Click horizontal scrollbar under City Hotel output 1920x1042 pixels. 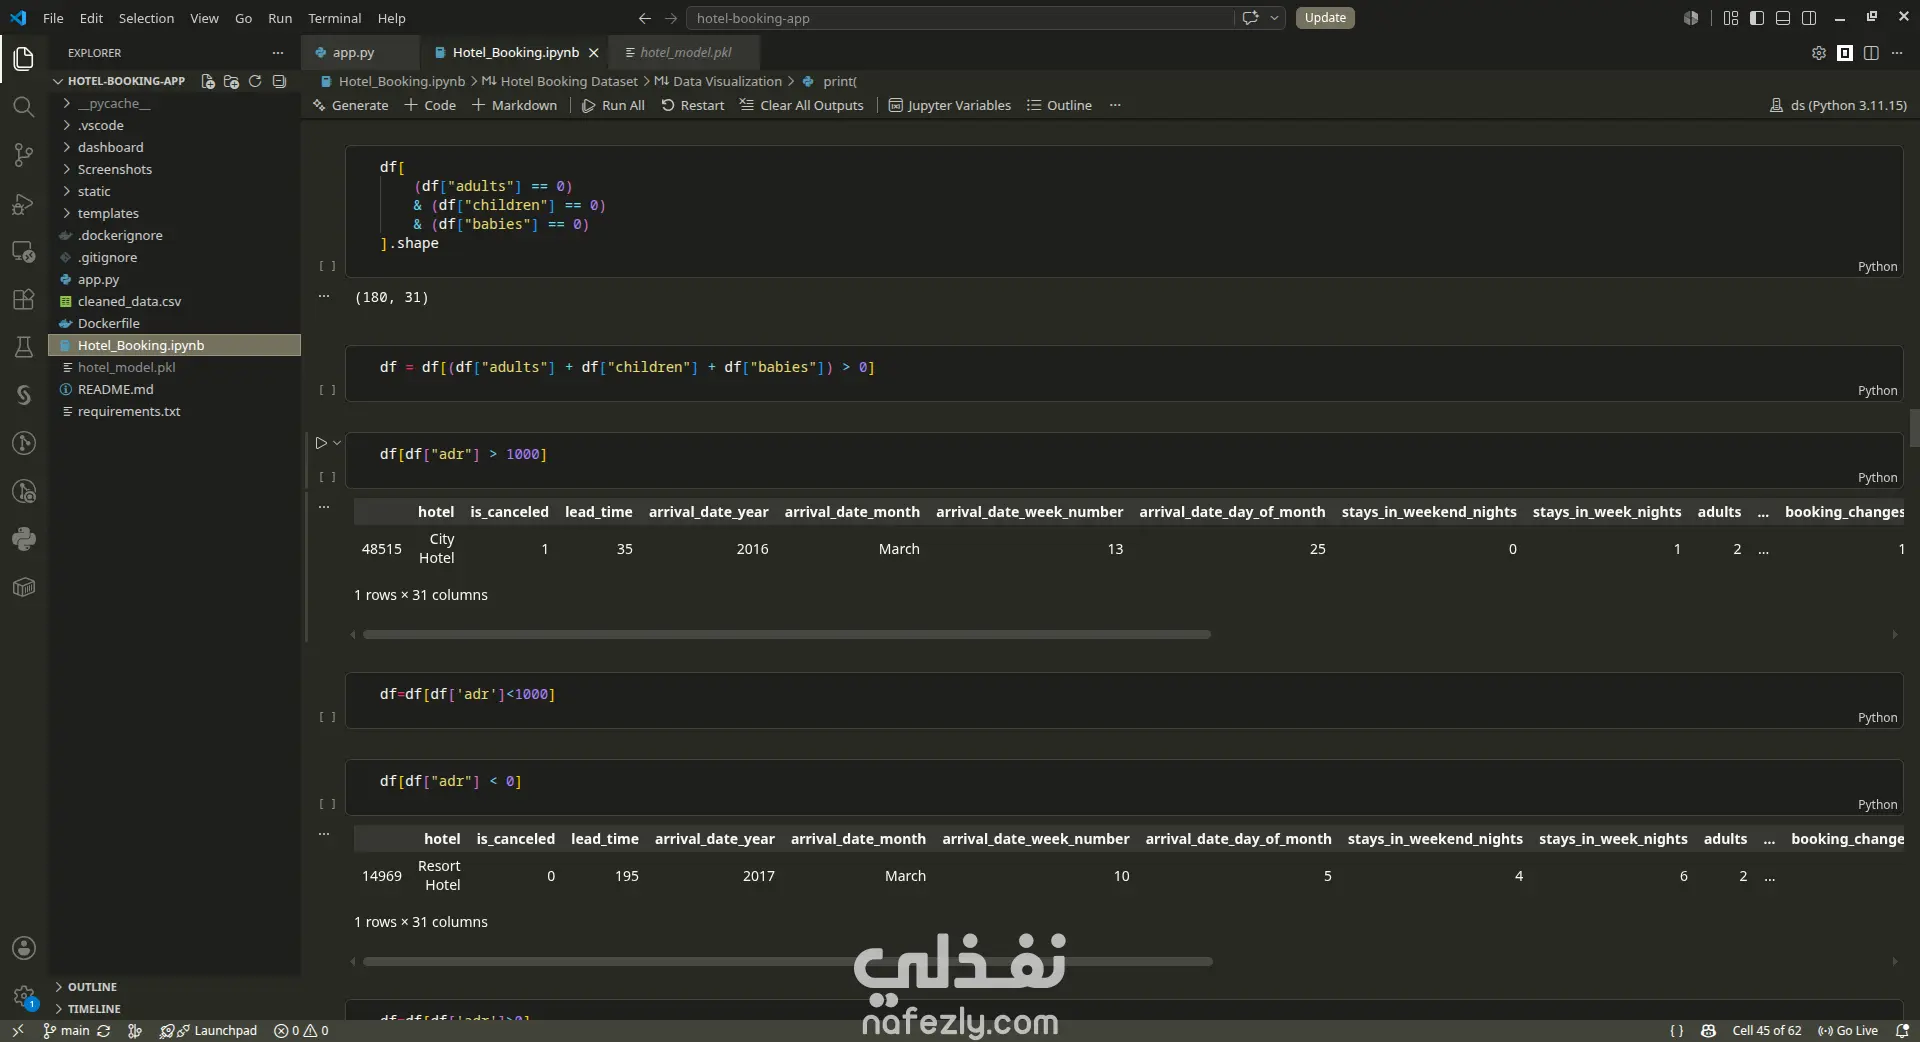(787, 635)
